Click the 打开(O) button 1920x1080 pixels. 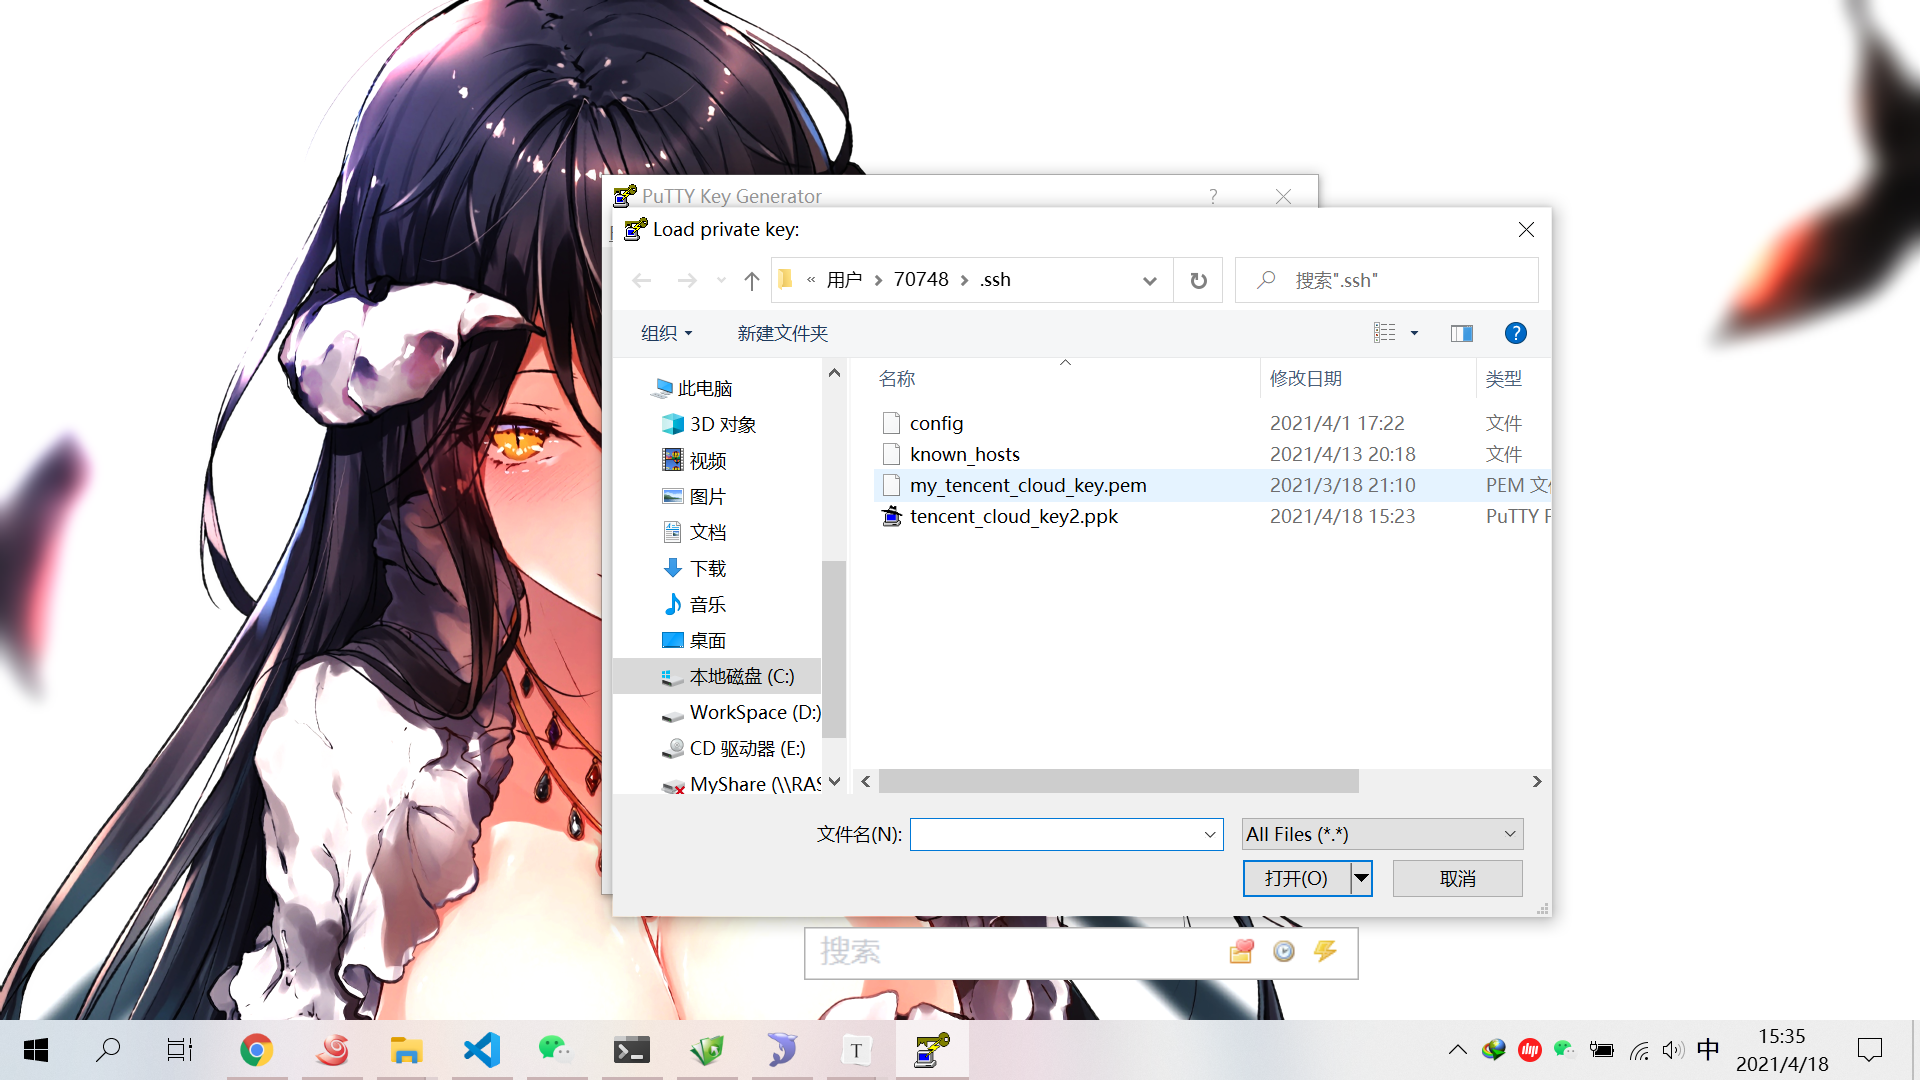point(1296,878)
